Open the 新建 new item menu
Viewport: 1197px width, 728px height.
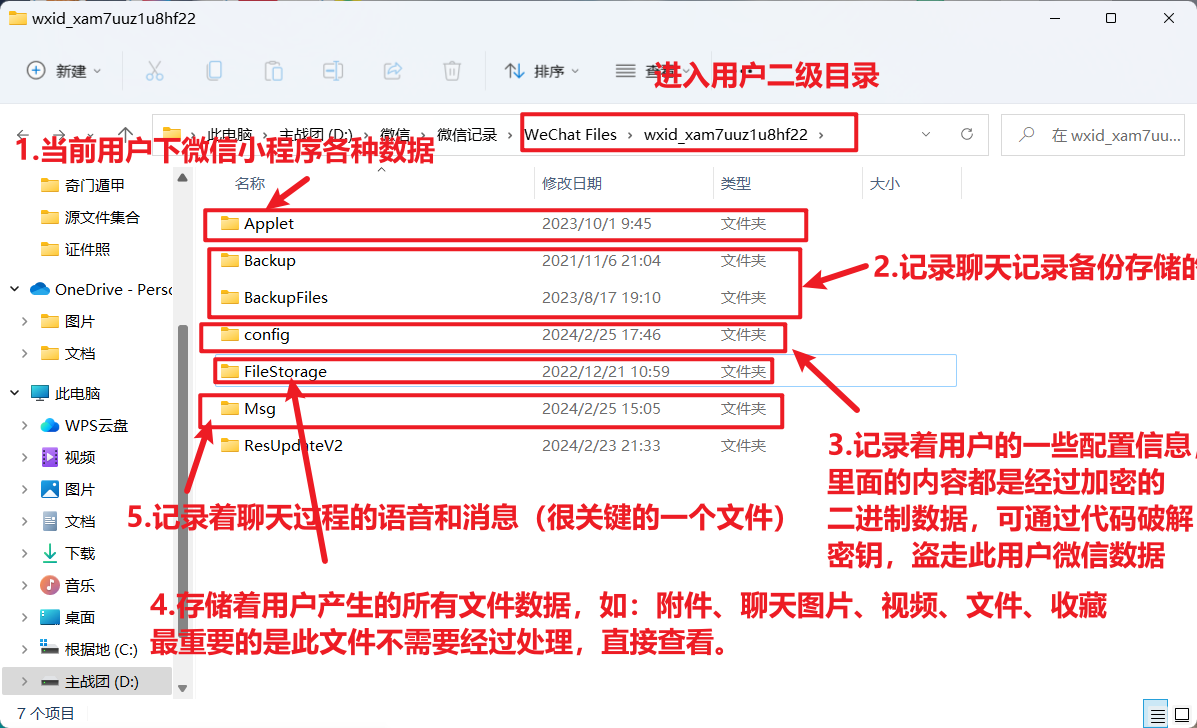point(63,71)
